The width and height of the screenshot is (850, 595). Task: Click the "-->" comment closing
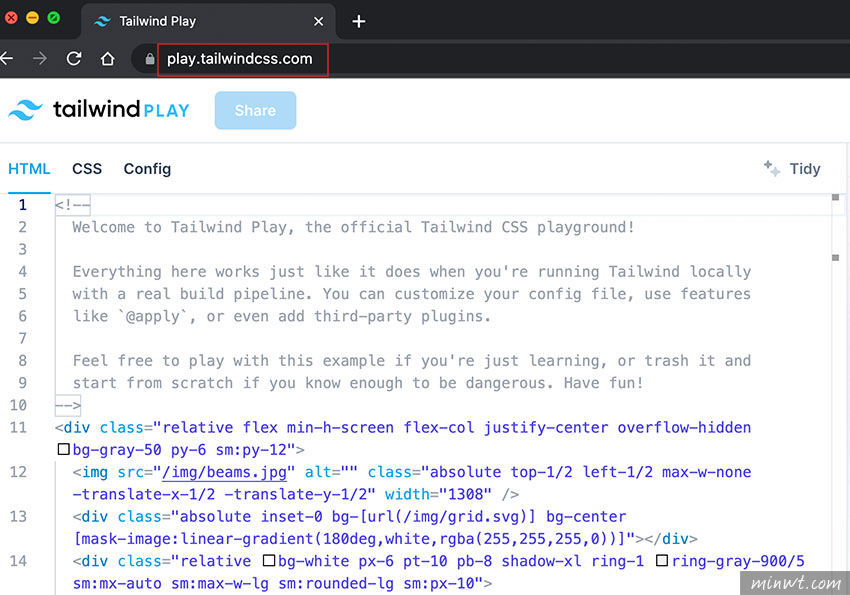click(x=68, y=405)
